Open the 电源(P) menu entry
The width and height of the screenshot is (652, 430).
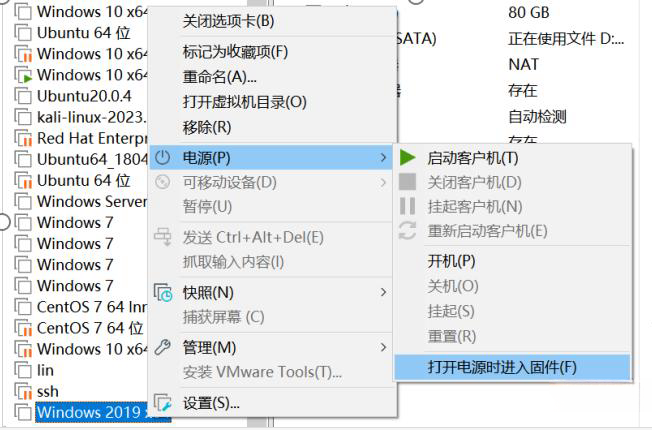click(x=271, y=158)
